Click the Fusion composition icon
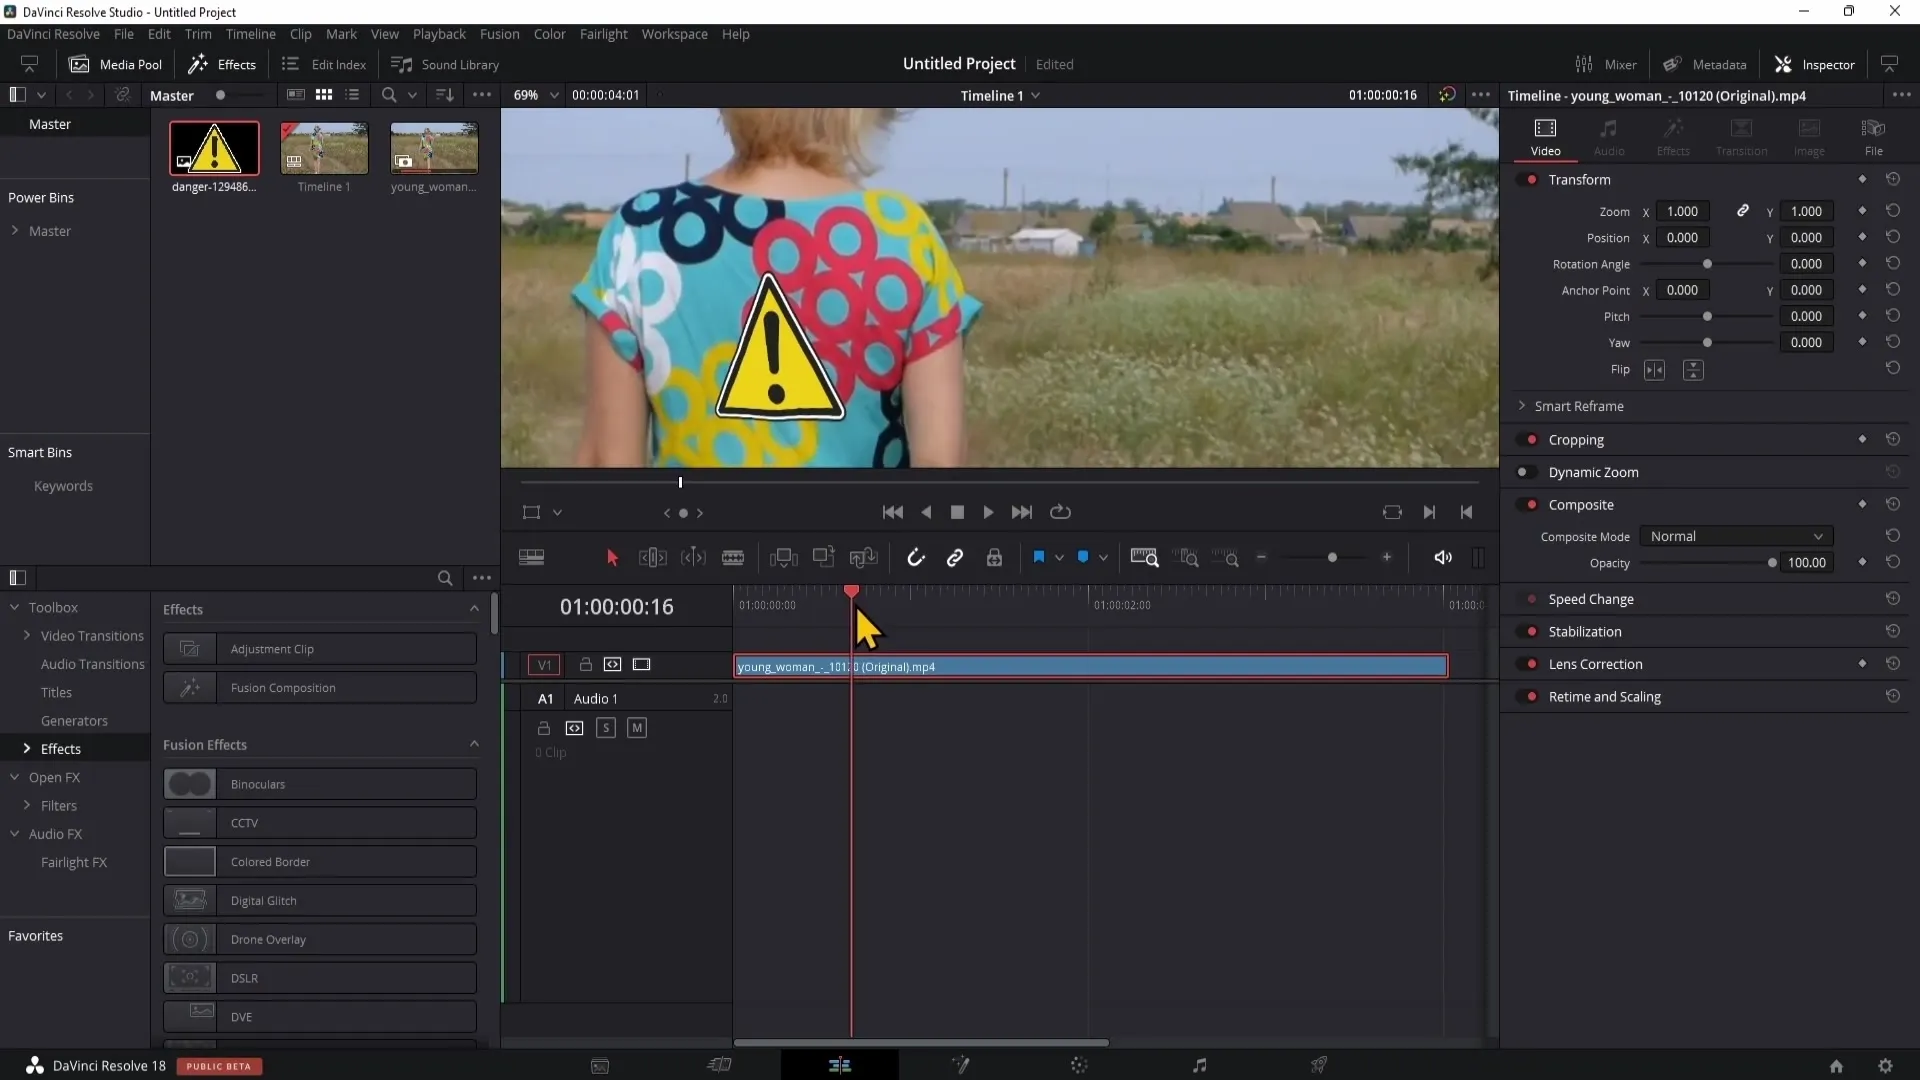This screenshot has height=1080, width=1920. (189, 687)
